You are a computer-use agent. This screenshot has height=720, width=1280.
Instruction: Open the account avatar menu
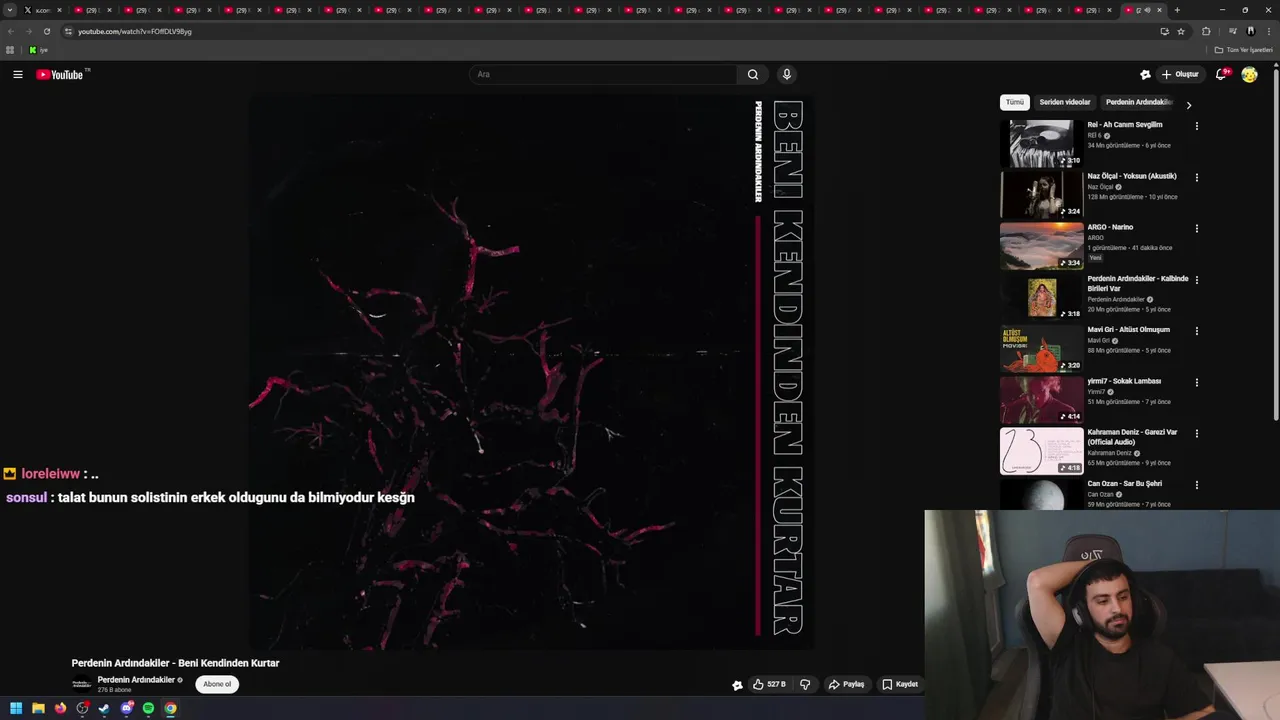[x=1249, y=74]
